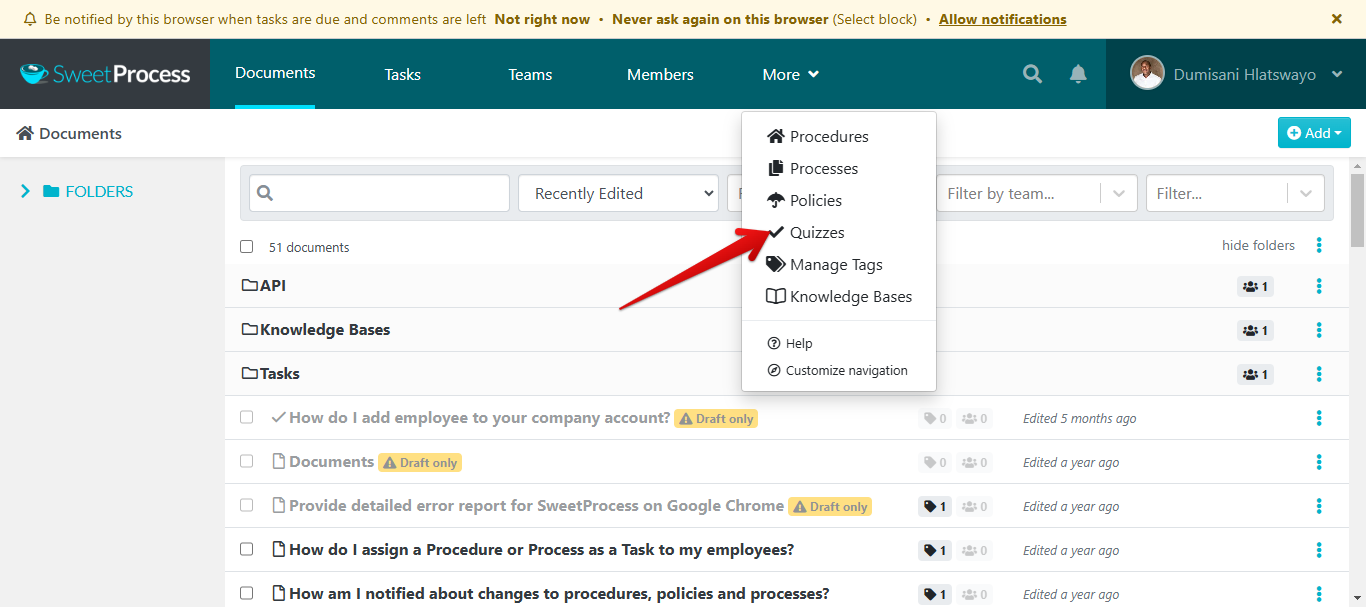Switch to the Tasks tab
Image resolution: width=1366 pixels, height=607 pixels.
[403, 74]
